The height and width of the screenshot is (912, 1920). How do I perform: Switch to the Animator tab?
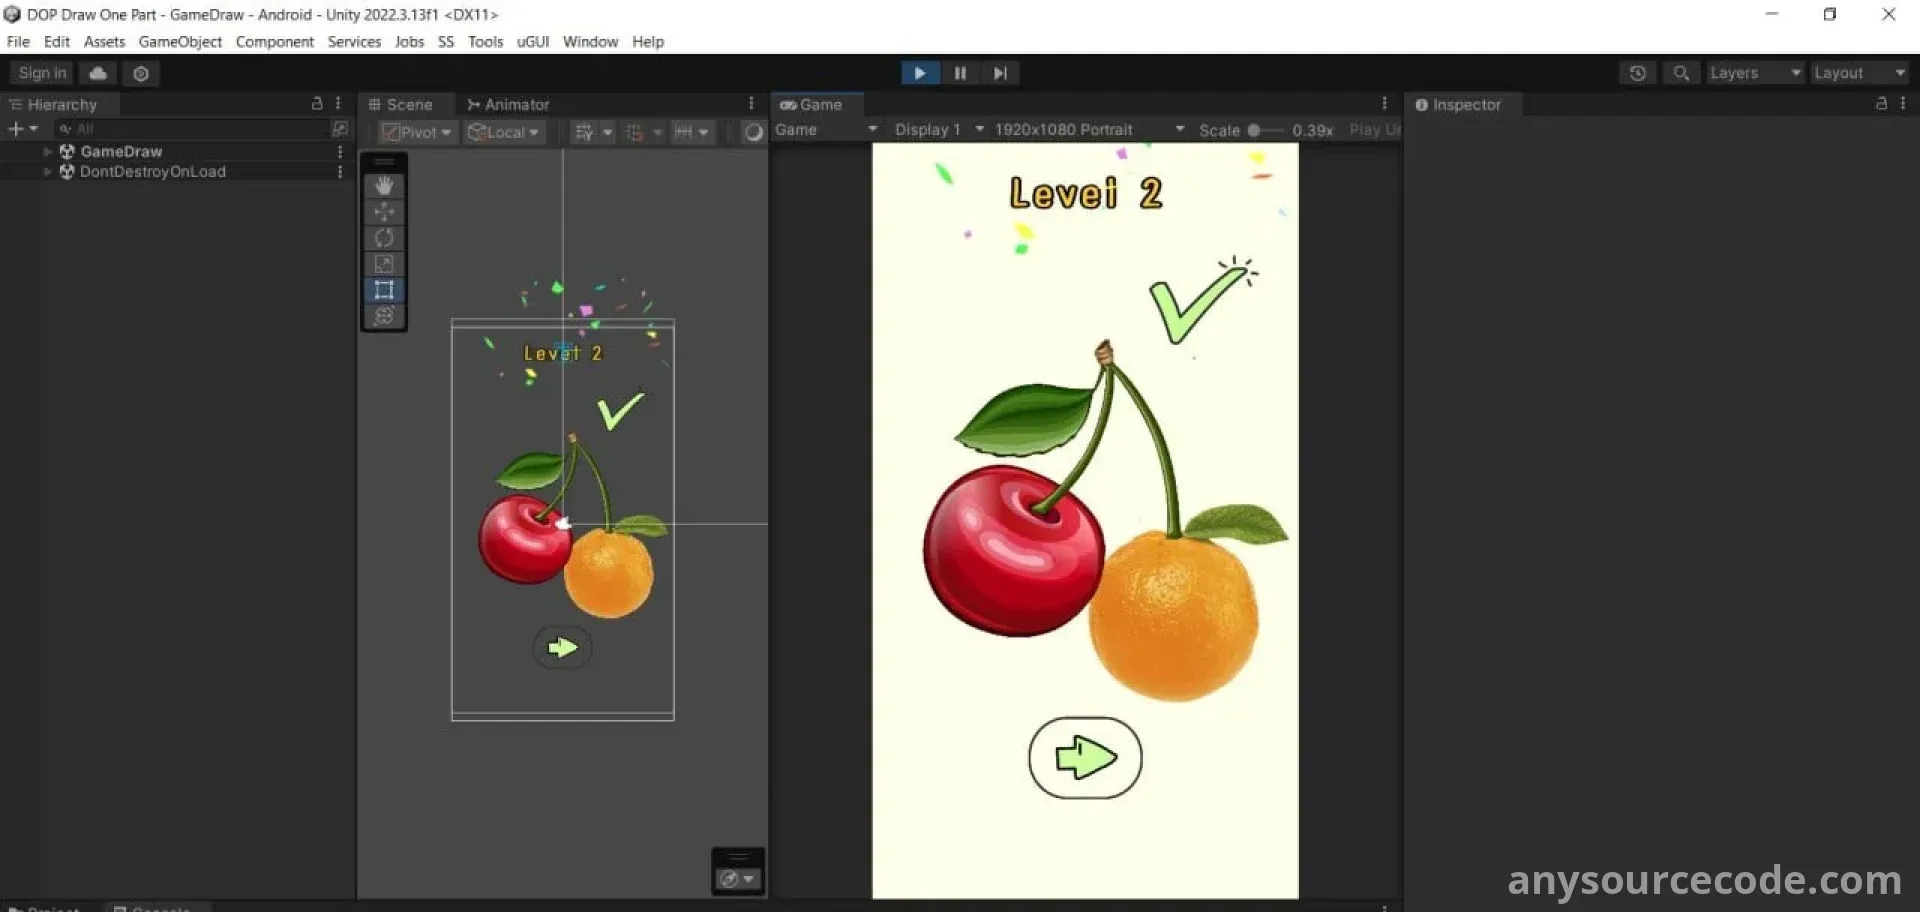pyautogui.click(x=508, y=105)
